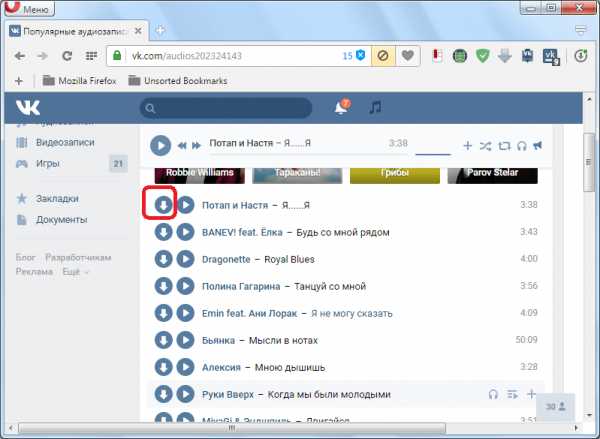Download Потап и Настя track
The height and width of the screenshot is (439, 600).
163,205
